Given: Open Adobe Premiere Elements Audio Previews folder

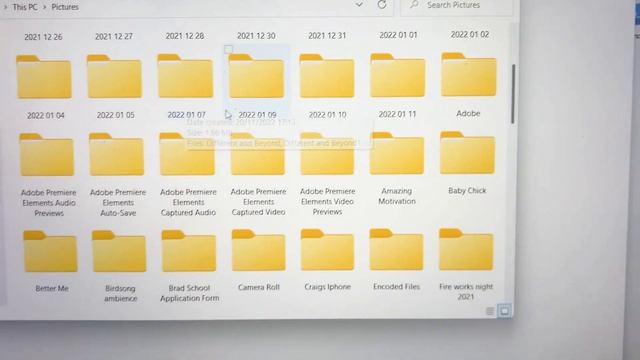Looking at the screenshot, I should click(47, 155).
